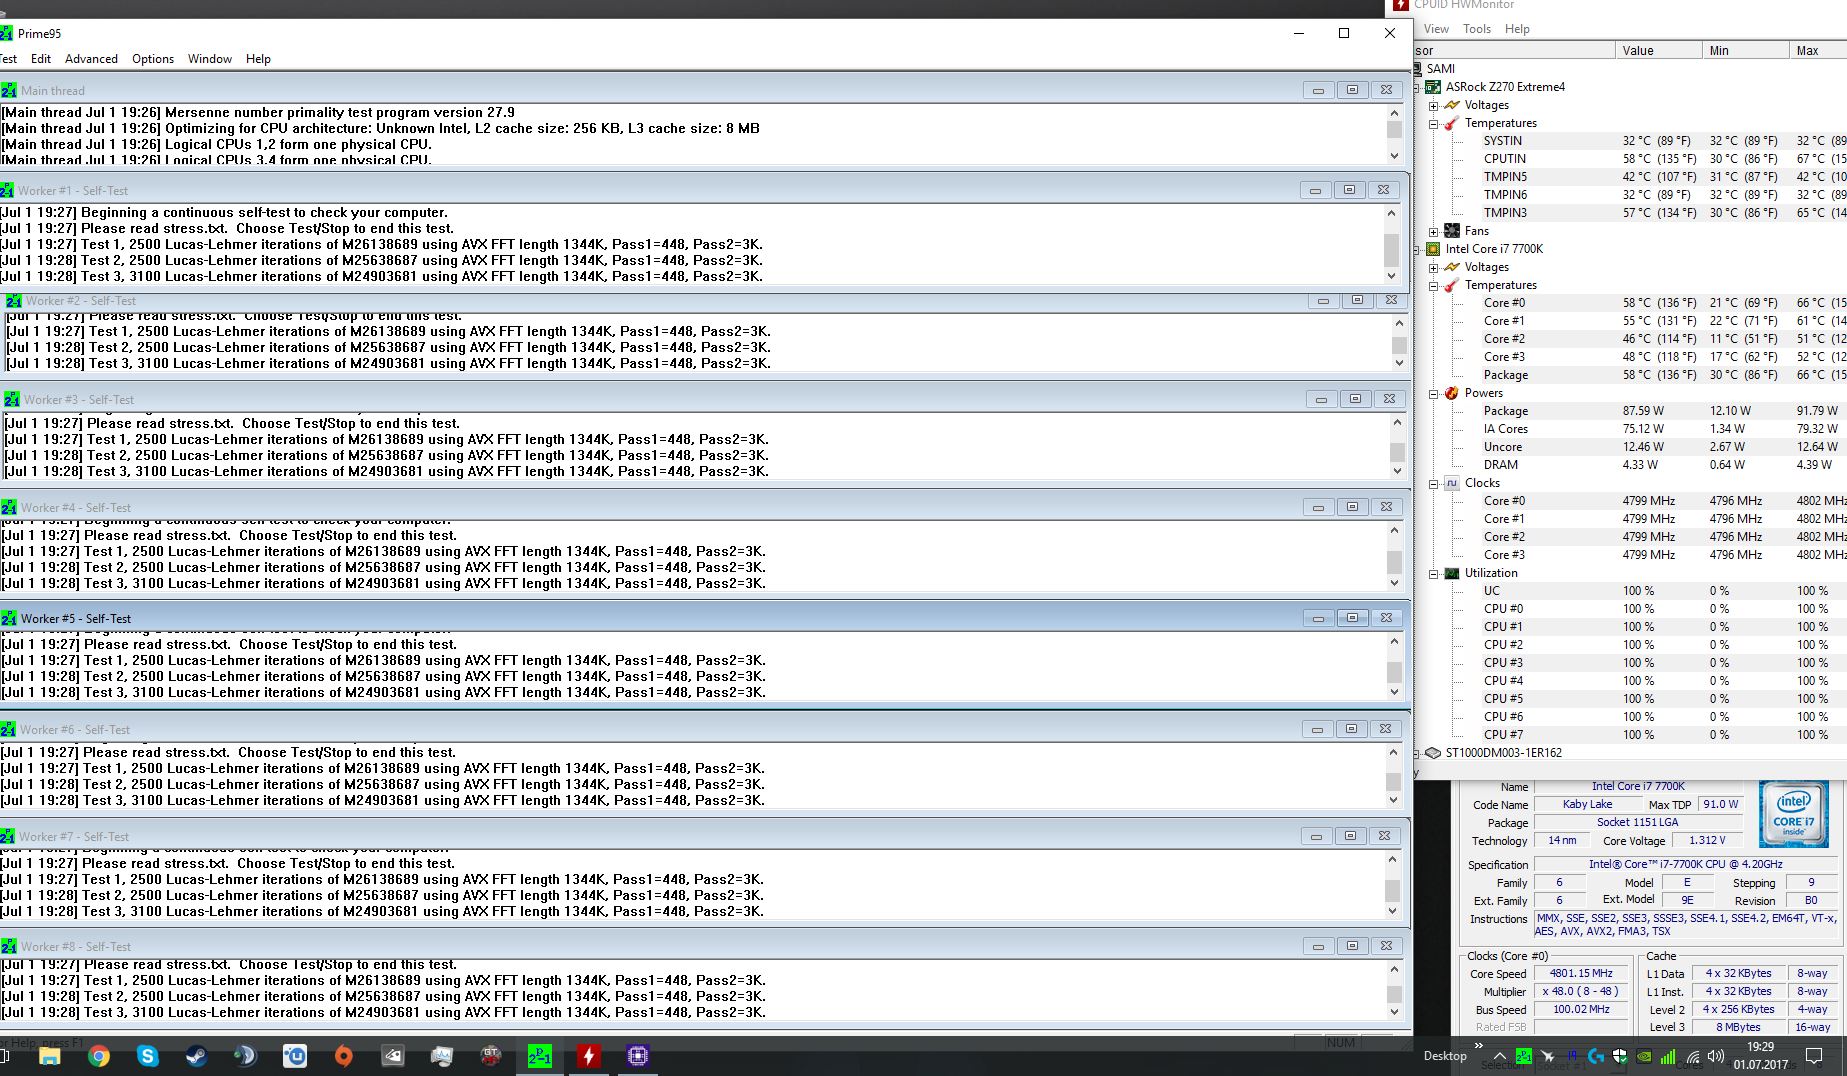Click the ASRock Z270 Extreme4 motherboard icon
This screenshot has width=1847, height=1076.
click(x=1433, y=87)
